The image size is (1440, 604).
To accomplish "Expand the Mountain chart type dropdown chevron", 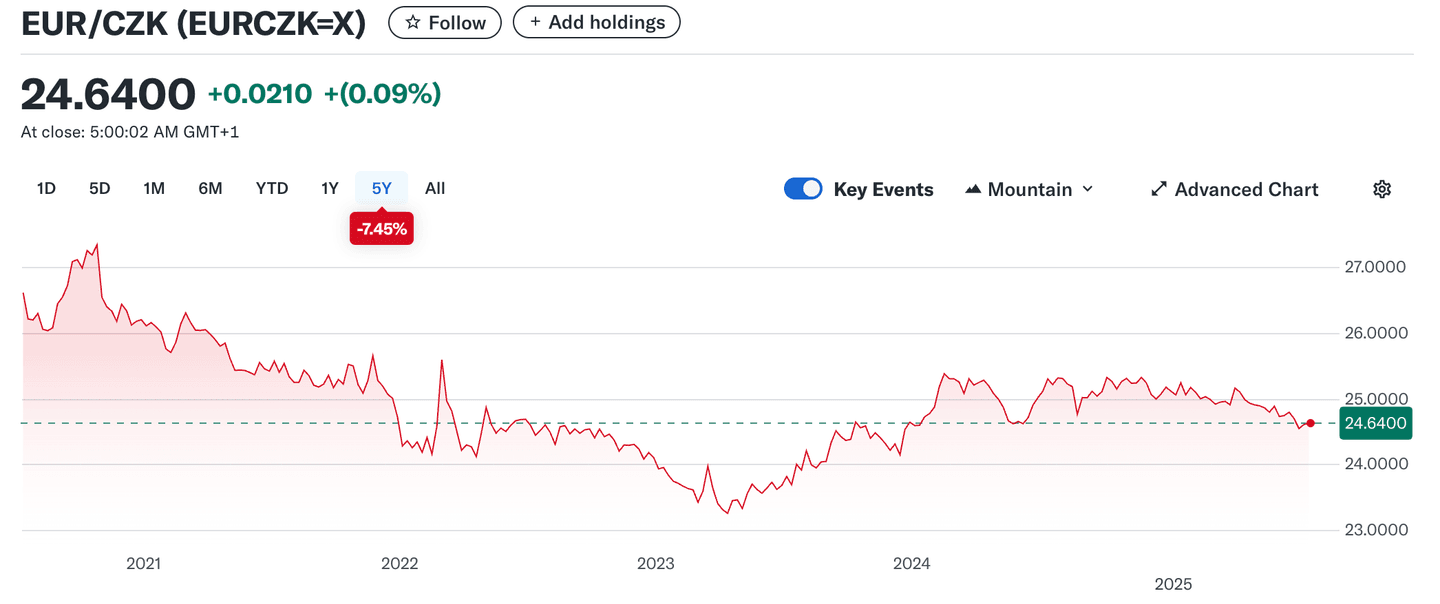I will [1088, 189].
